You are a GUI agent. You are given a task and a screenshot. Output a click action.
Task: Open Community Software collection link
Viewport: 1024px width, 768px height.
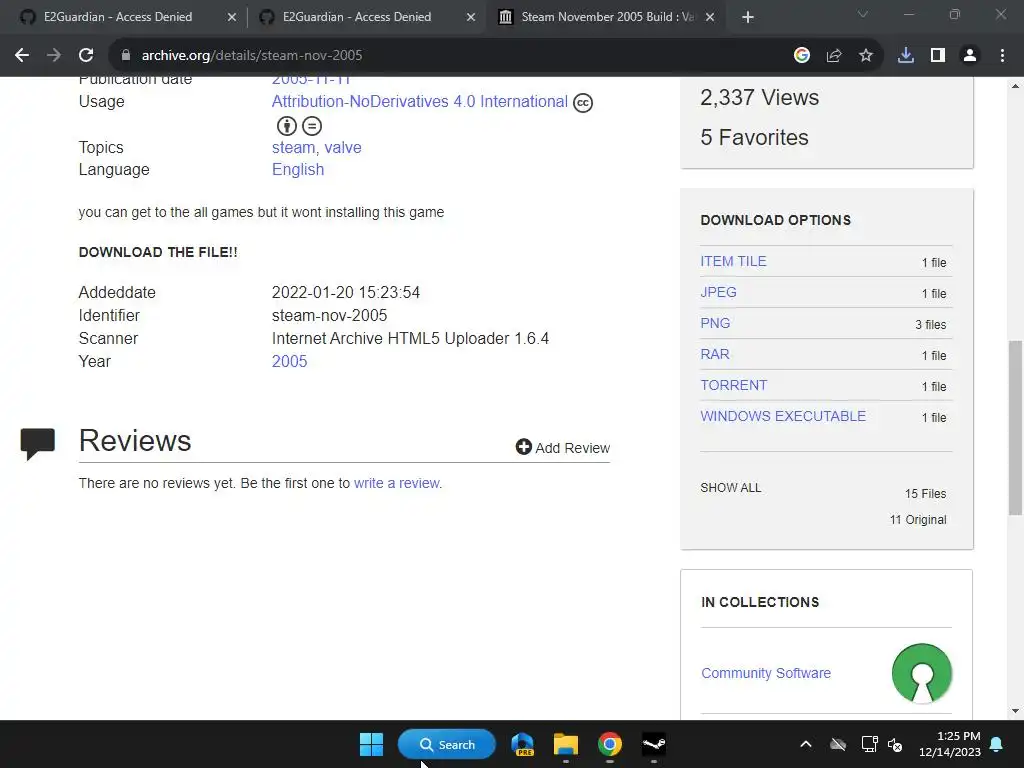[x=766, y=673]
